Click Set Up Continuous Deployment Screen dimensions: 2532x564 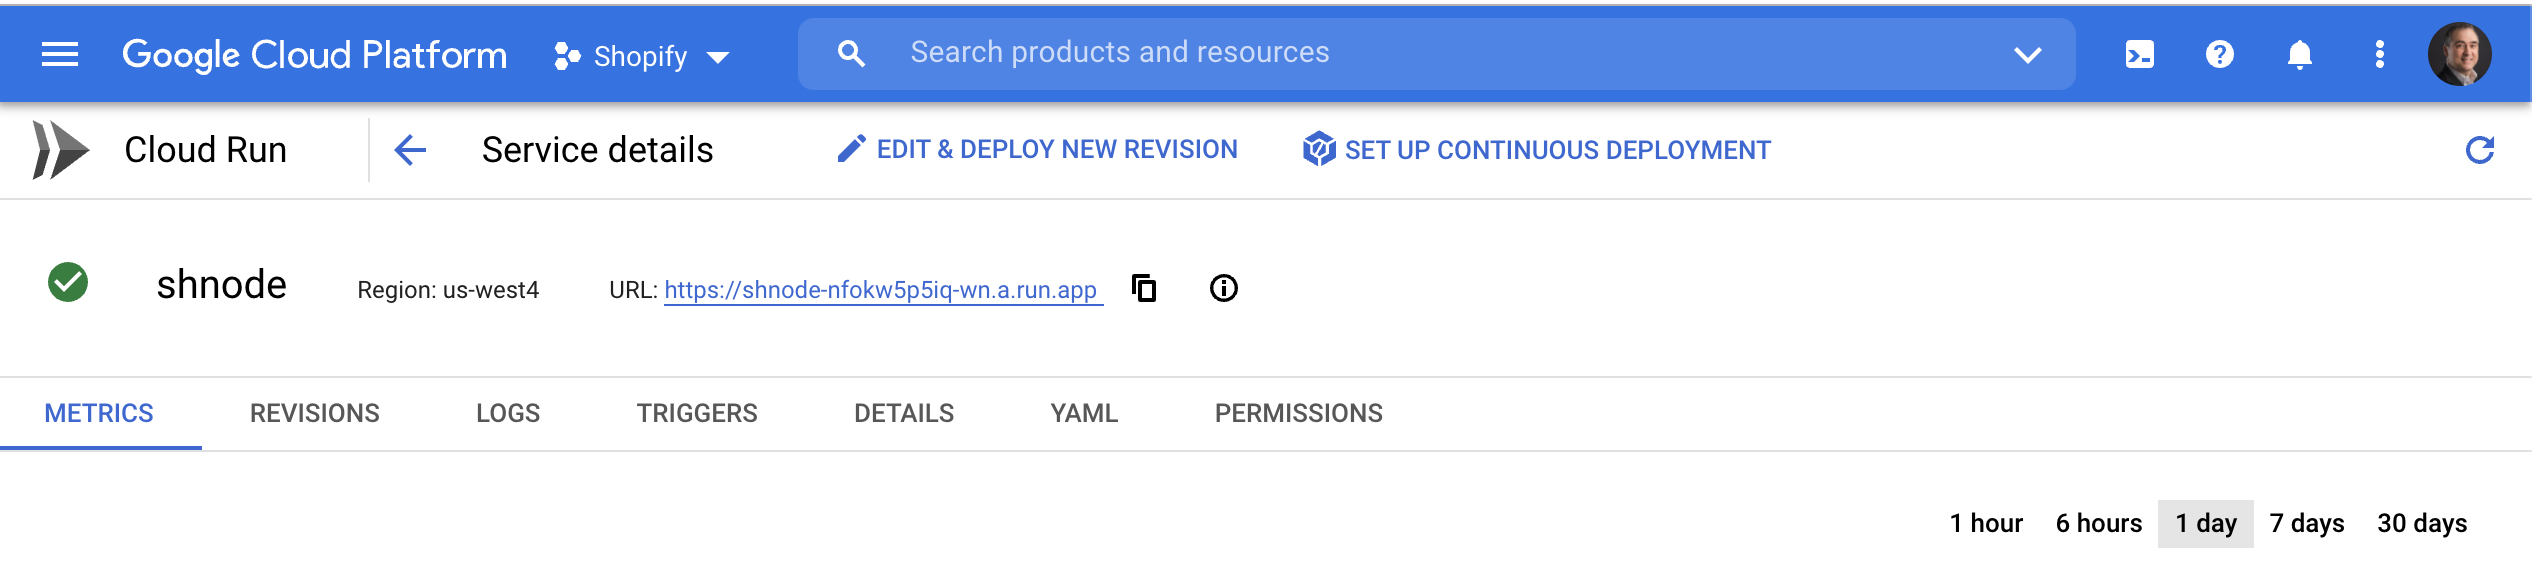click(x=1536, y=150)
